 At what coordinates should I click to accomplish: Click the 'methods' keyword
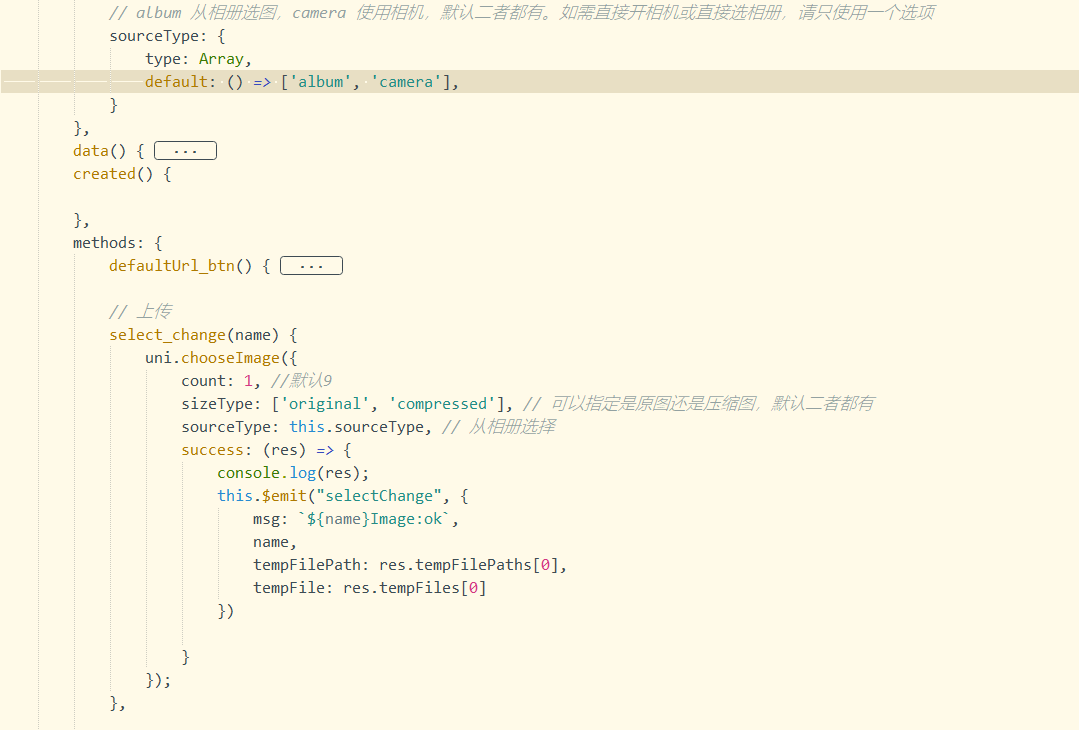pos(108,243)
